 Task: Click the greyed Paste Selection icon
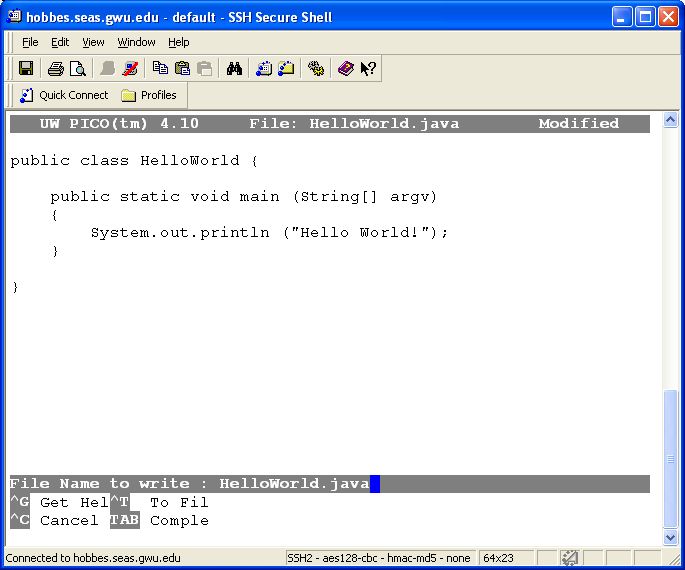pos(204,69)
